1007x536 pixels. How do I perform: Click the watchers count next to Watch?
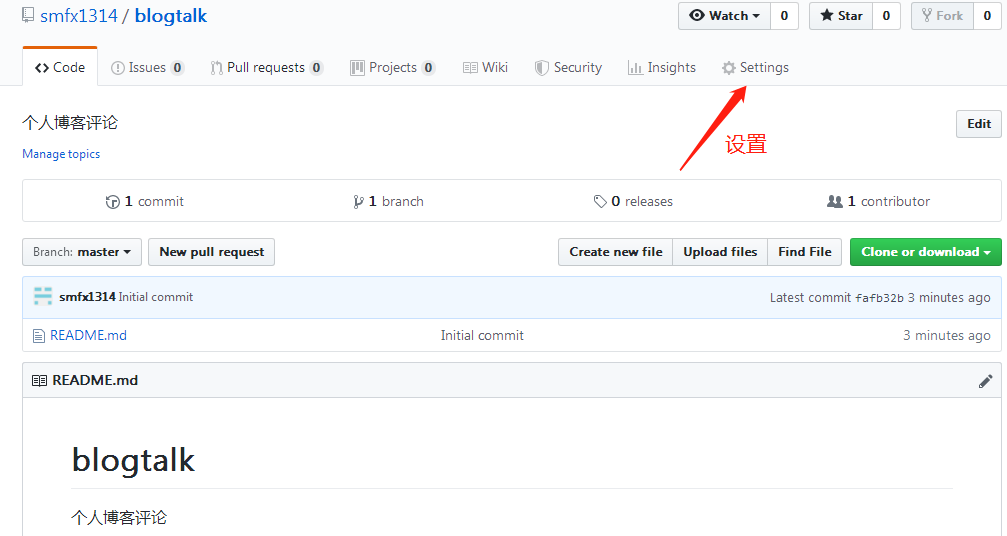point(784,15)
